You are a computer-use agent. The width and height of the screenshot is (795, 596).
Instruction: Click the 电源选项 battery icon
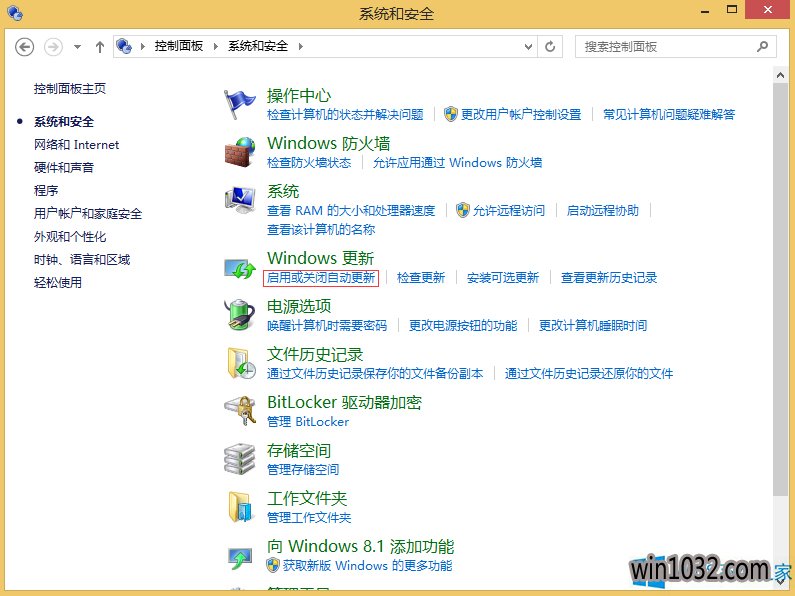click(240, 315)
